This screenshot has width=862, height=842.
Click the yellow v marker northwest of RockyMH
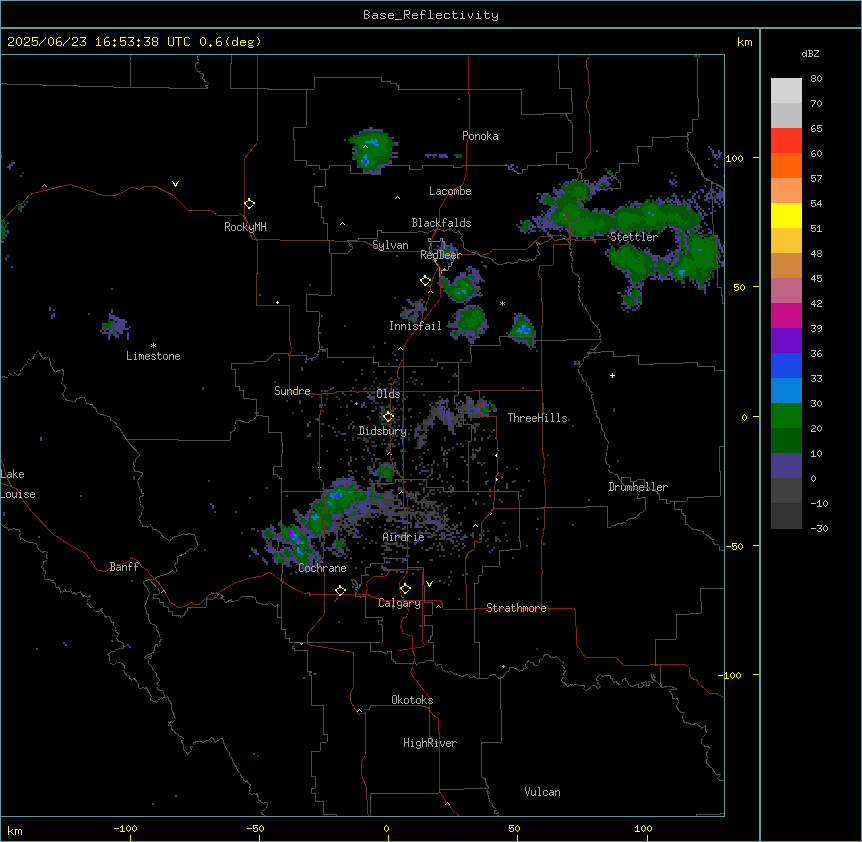[x=175, y=184]
